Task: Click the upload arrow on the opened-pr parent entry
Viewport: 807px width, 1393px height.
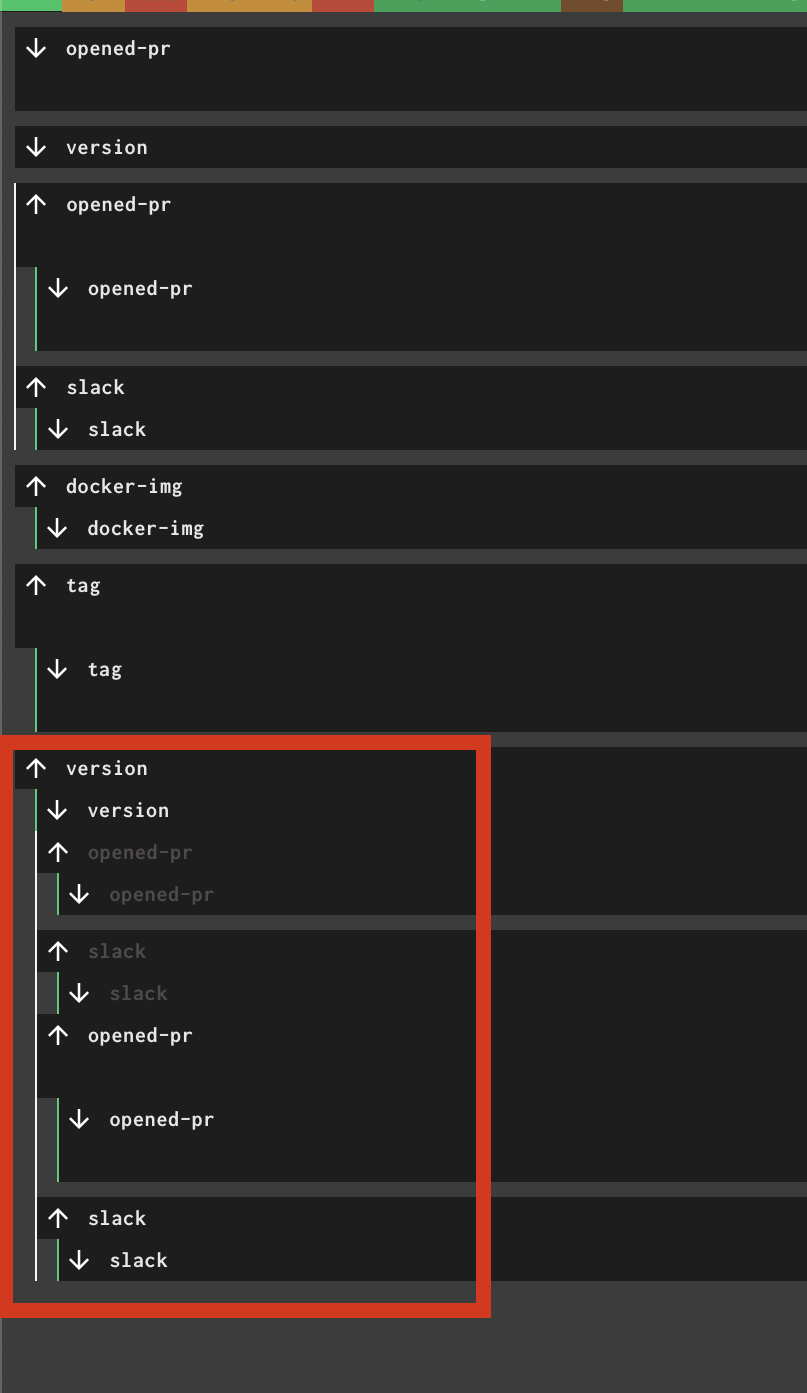Action: point(36,203)
